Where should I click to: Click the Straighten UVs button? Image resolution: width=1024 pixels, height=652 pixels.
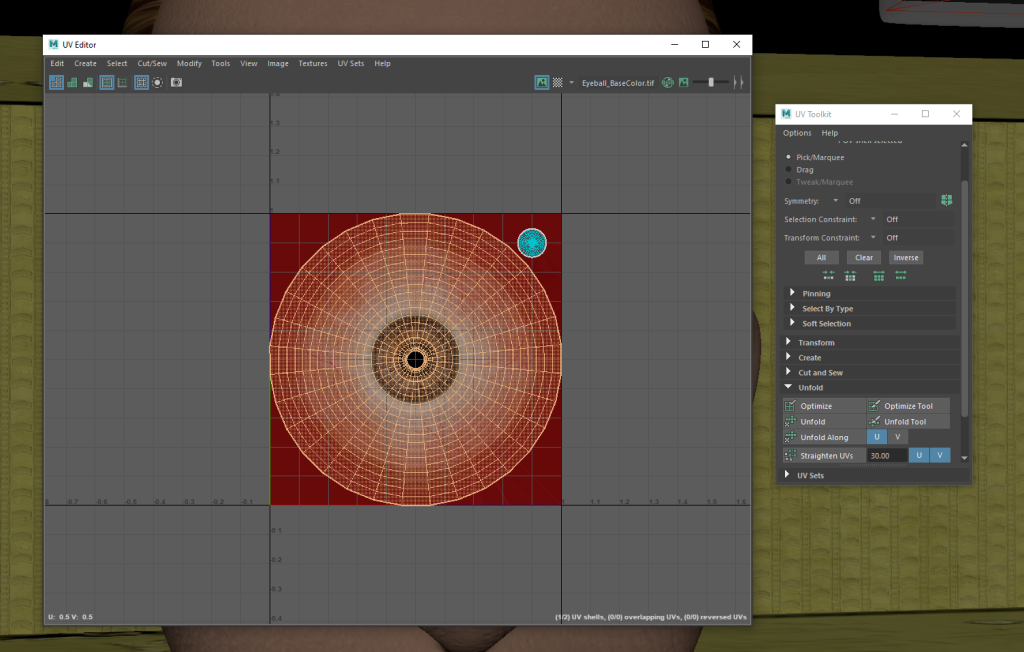click(x=824, y=455)
